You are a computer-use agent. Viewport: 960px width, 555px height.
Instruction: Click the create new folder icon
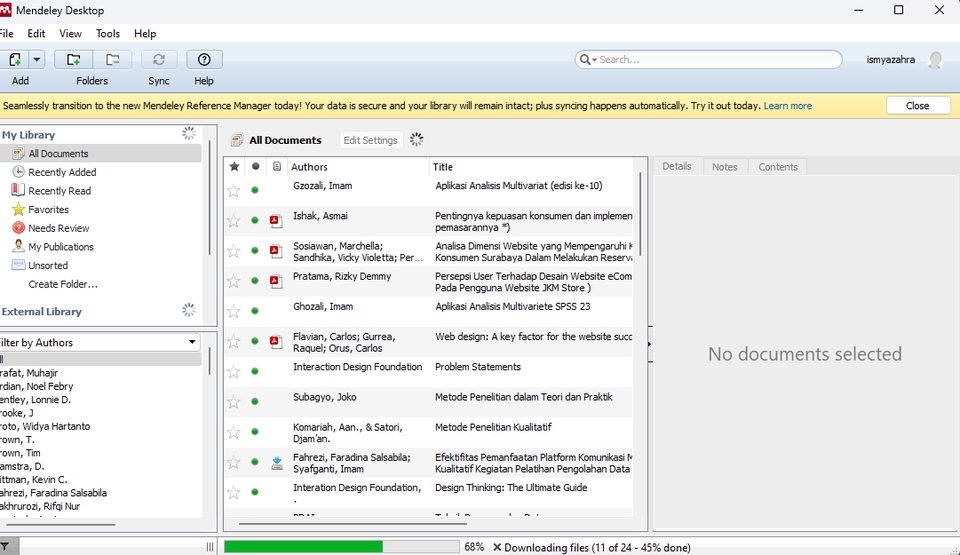point(73,59)
